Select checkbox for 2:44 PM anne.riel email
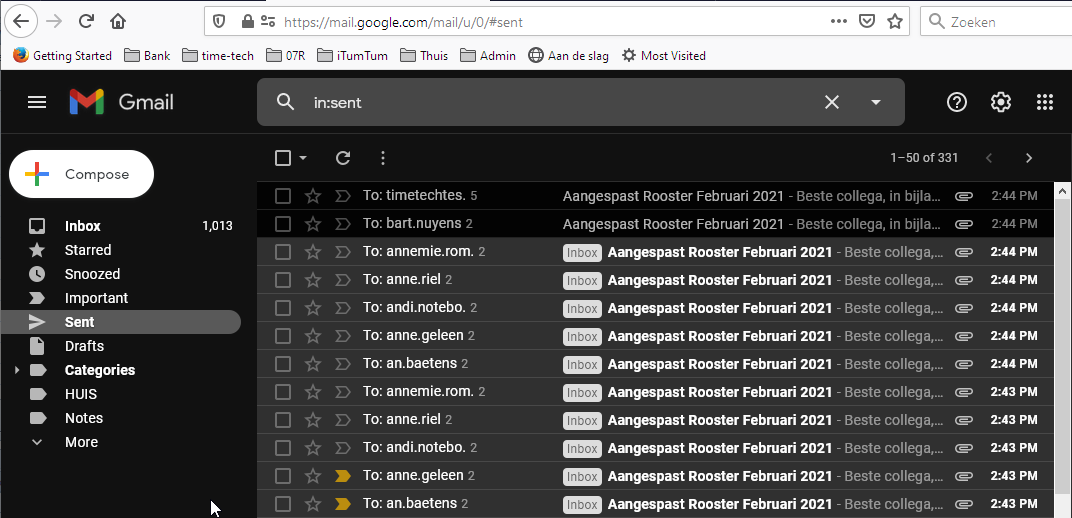This screenshot has width=1072, height=518. (x=283, y=280)
